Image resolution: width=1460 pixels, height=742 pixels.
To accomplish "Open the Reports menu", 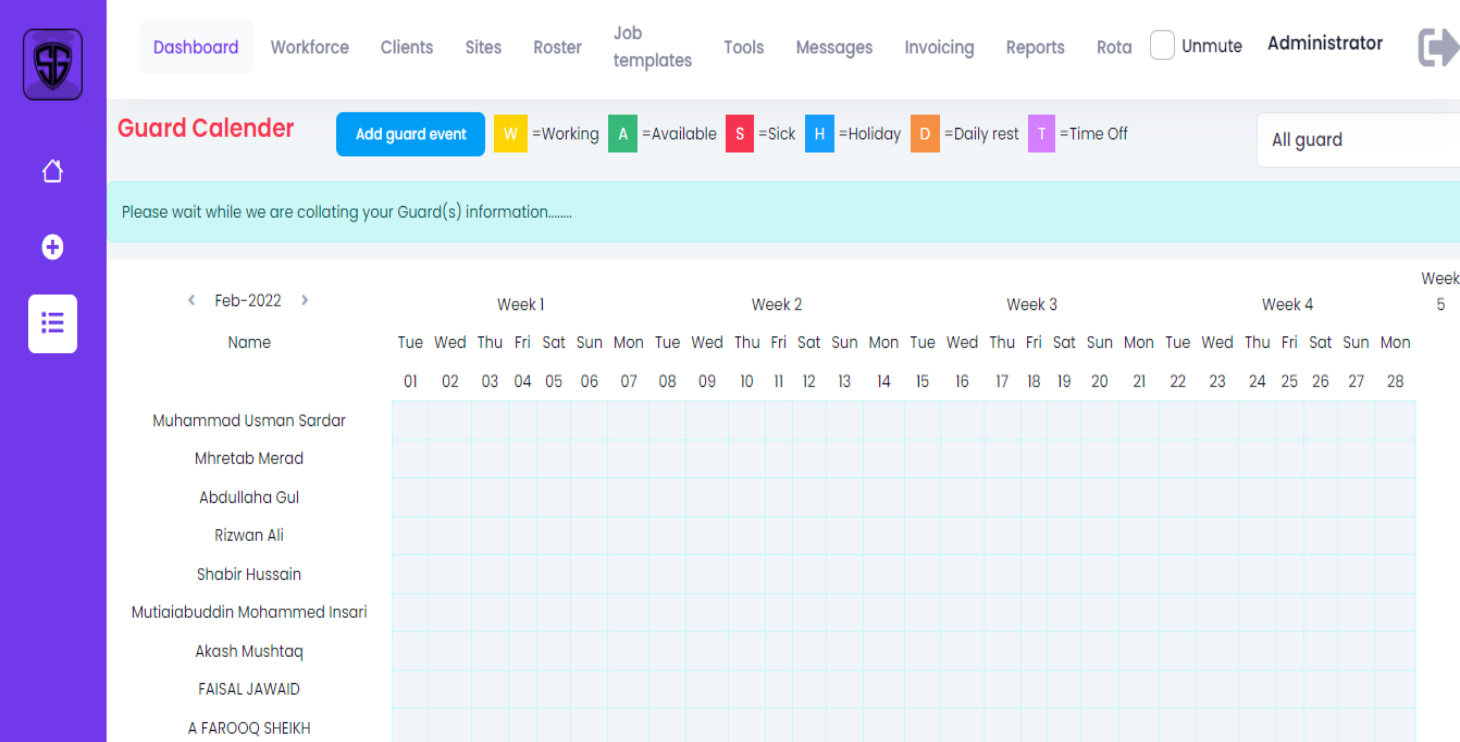I will [x=1035, y=47].
